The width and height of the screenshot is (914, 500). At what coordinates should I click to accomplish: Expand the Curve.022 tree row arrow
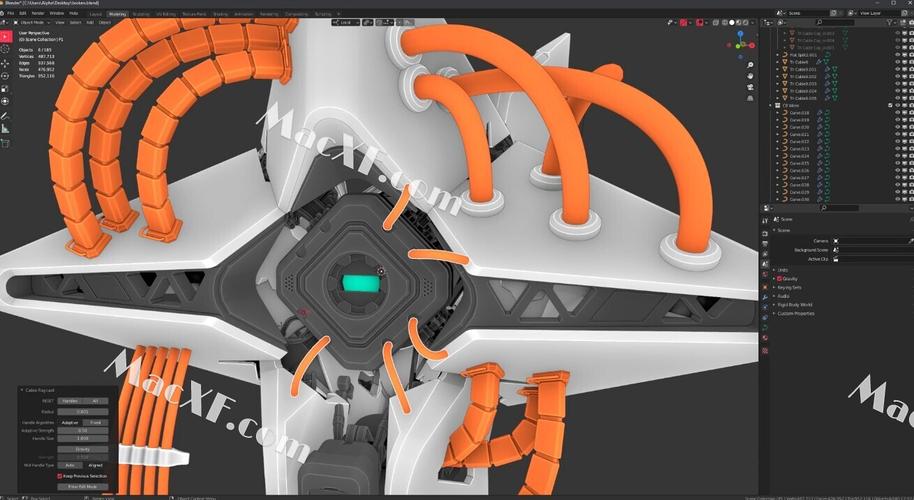(778, 142)
